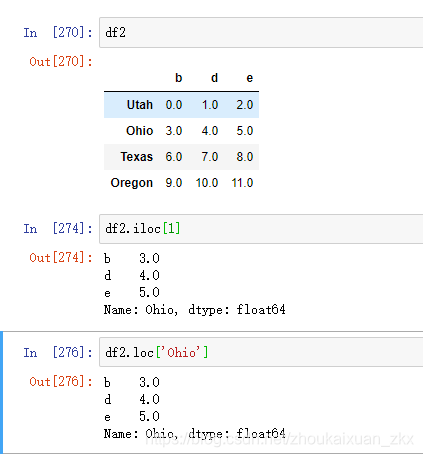Image resolution: width=423 pixels, height=457 pixels.
Task: Click the Ohio row label in table
Action: pyautogui.click(x=139, y=131)
